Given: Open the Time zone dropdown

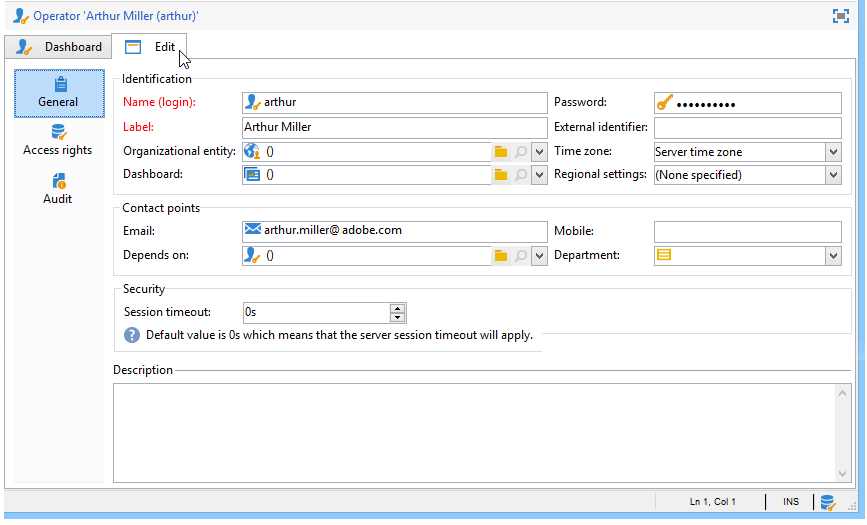Looking at the screenshot, I should [x=833, y=152].
